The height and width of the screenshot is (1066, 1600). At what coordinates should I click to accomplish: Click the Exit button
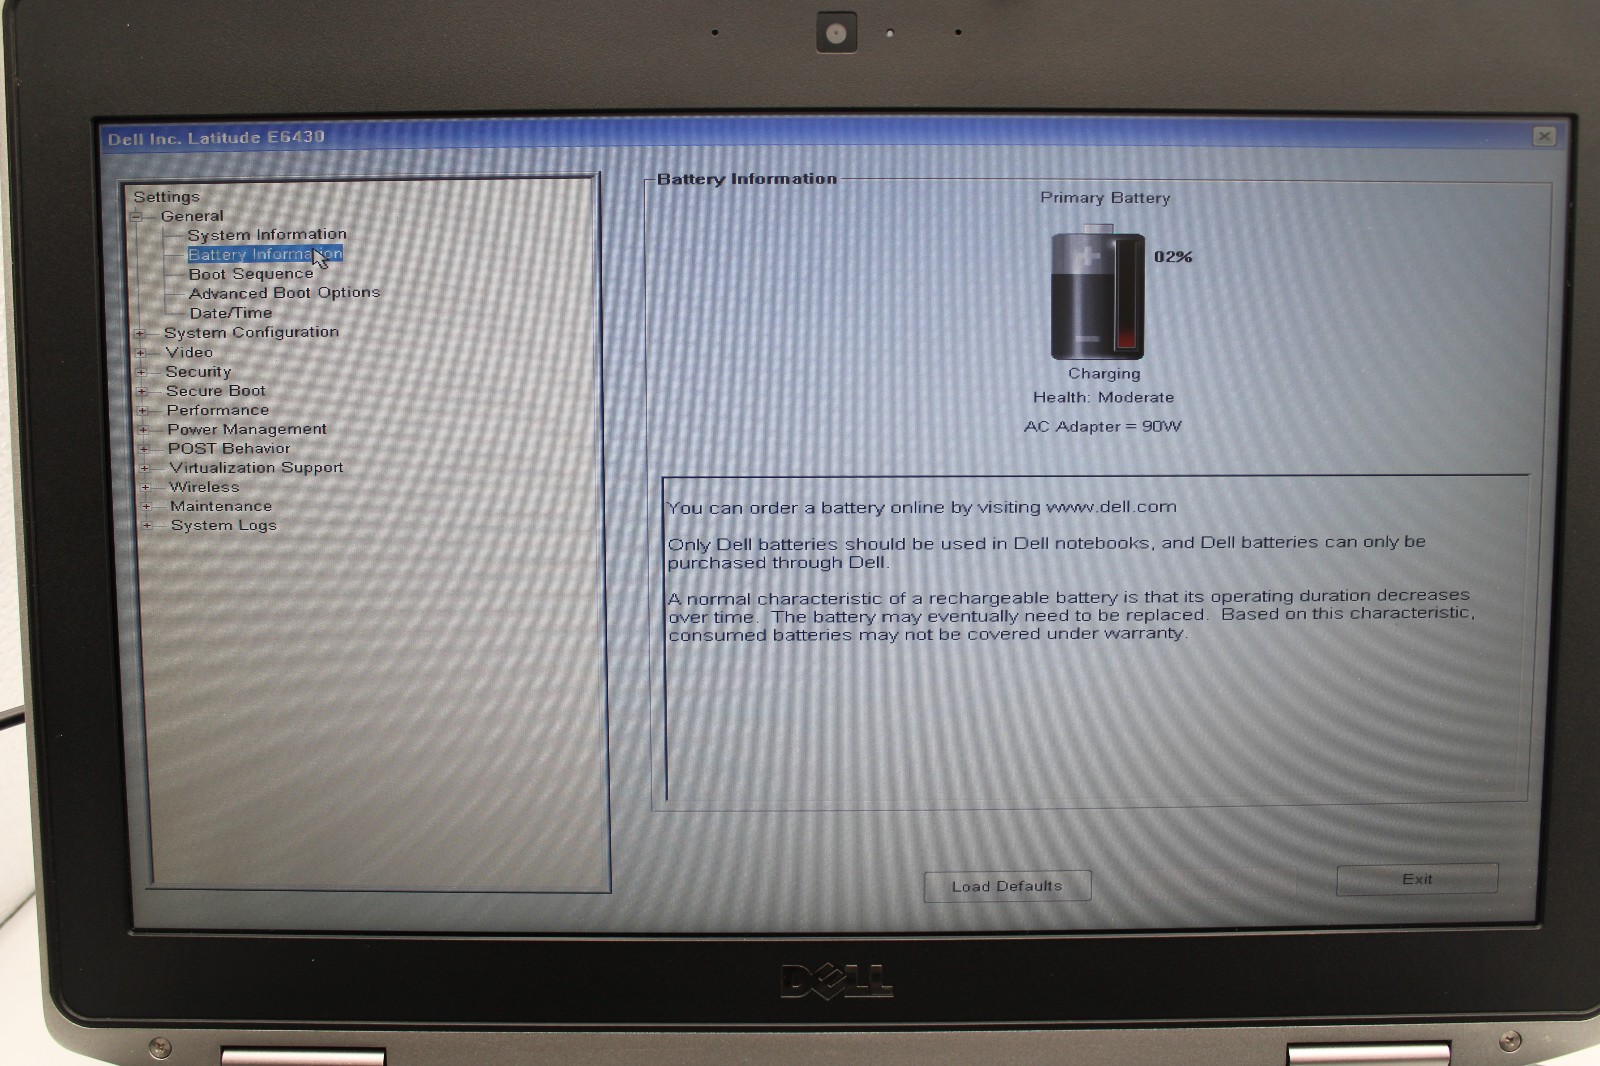(1417, 879)
